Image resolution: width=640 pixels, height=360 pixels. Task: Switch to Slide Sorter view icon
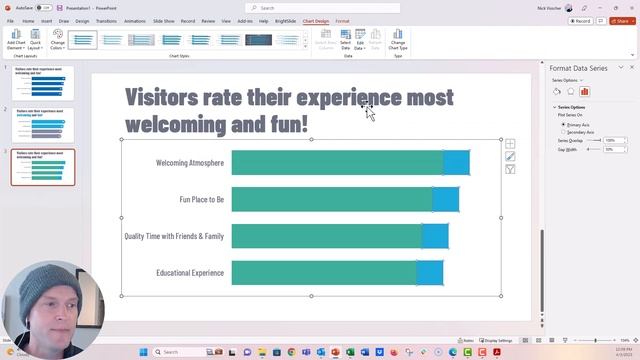click(539, 340)
